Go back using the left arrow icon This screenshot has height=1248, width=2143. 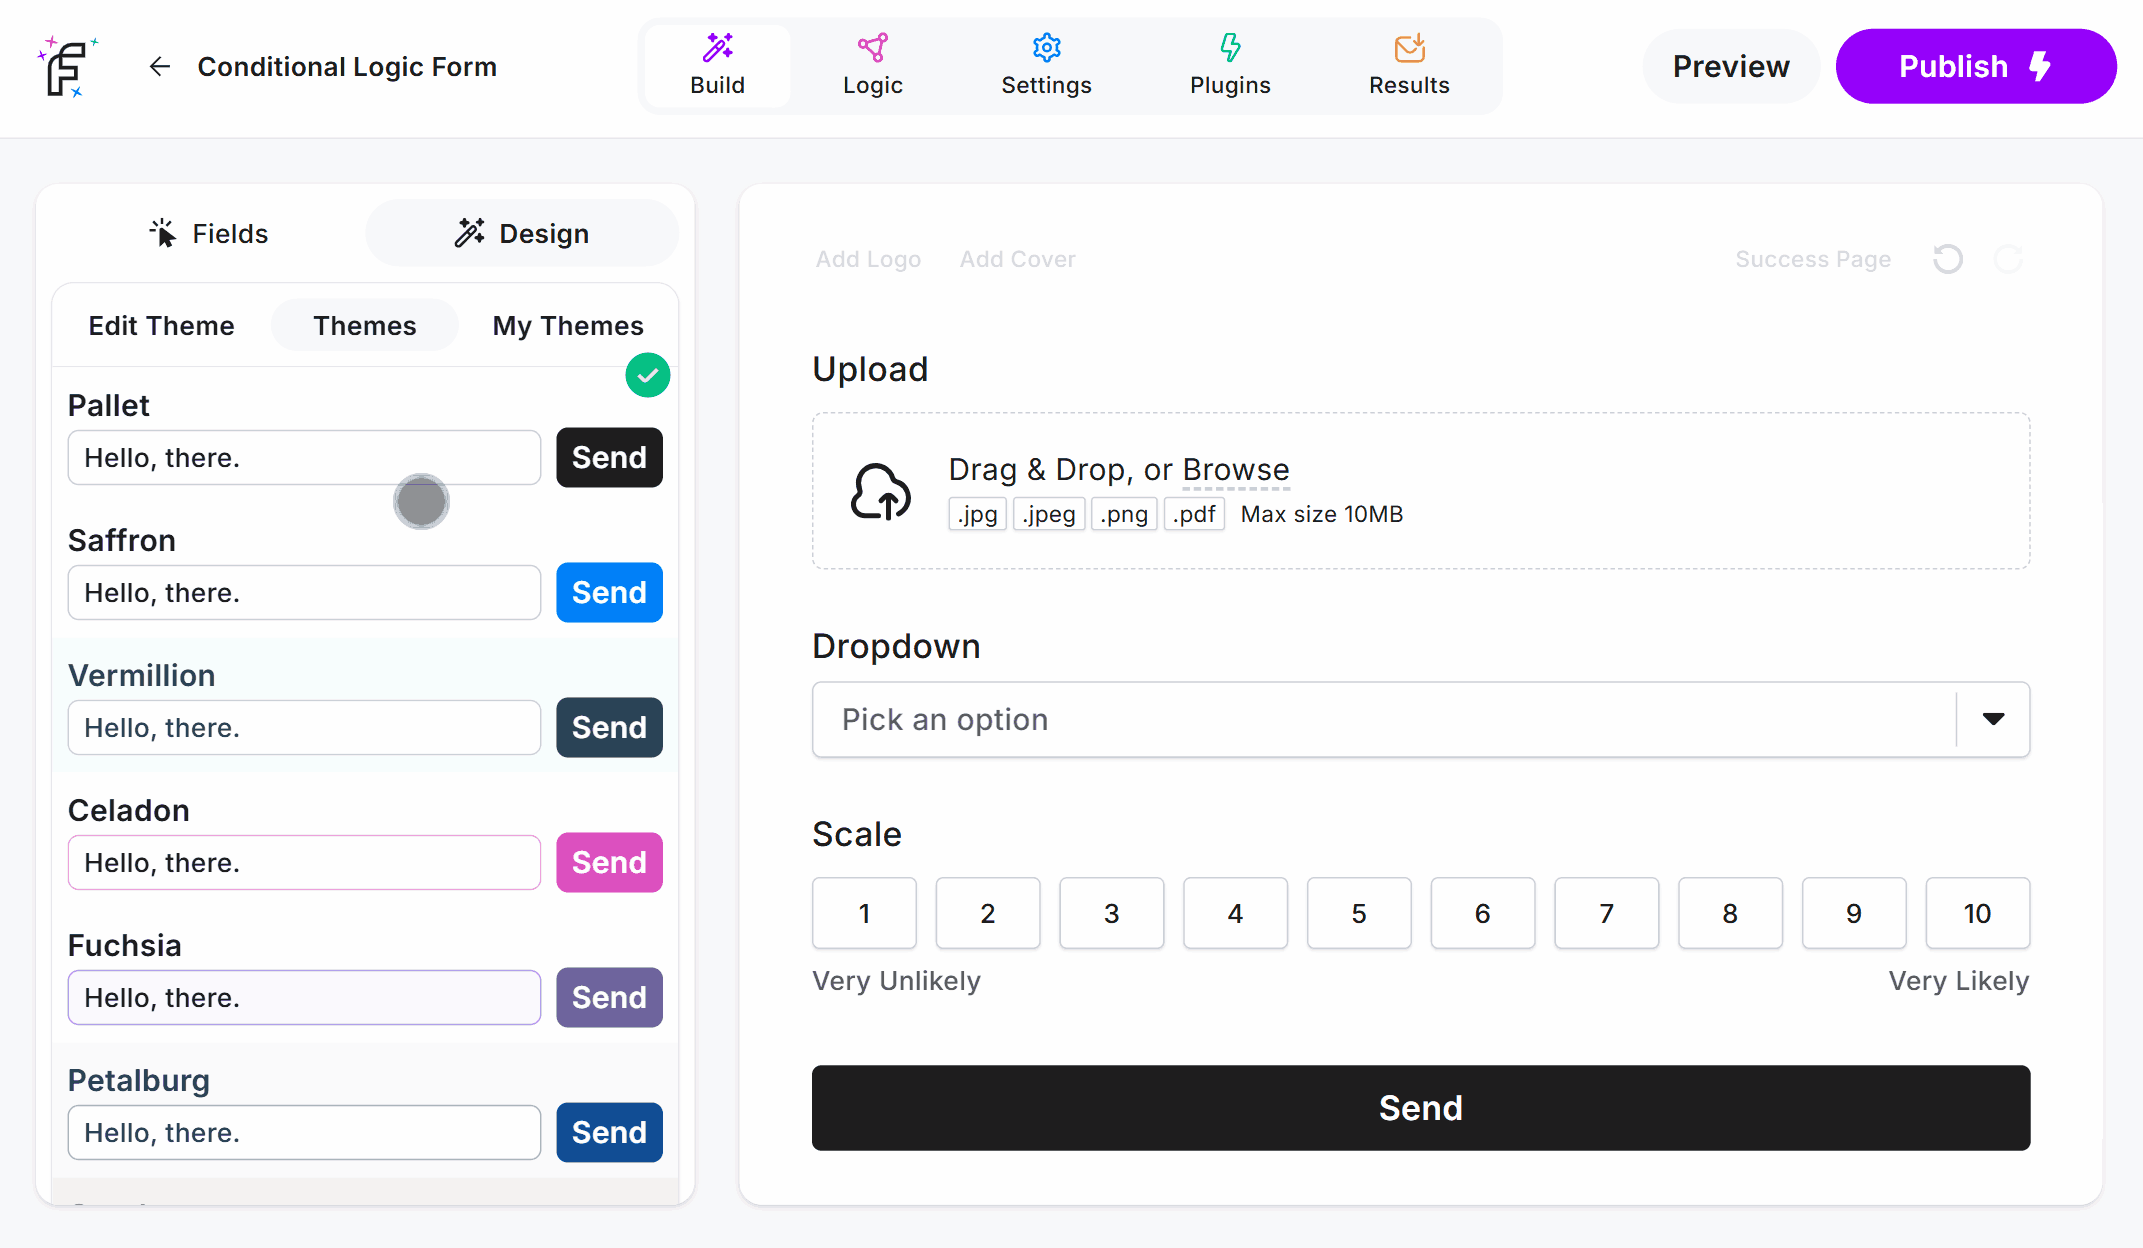pos(160,67)
